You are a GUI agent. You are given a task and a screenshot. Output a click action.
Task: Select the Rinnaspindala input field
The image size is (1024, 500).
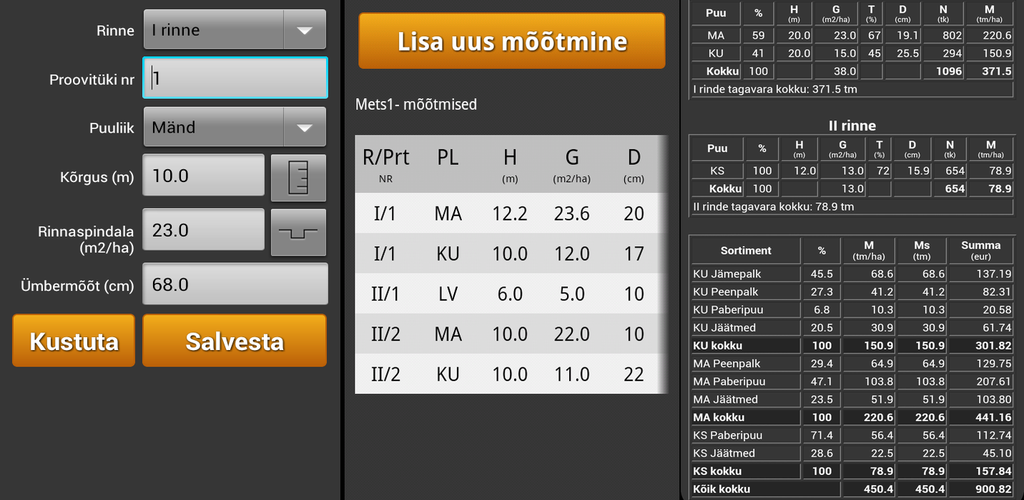click(204, 230)
